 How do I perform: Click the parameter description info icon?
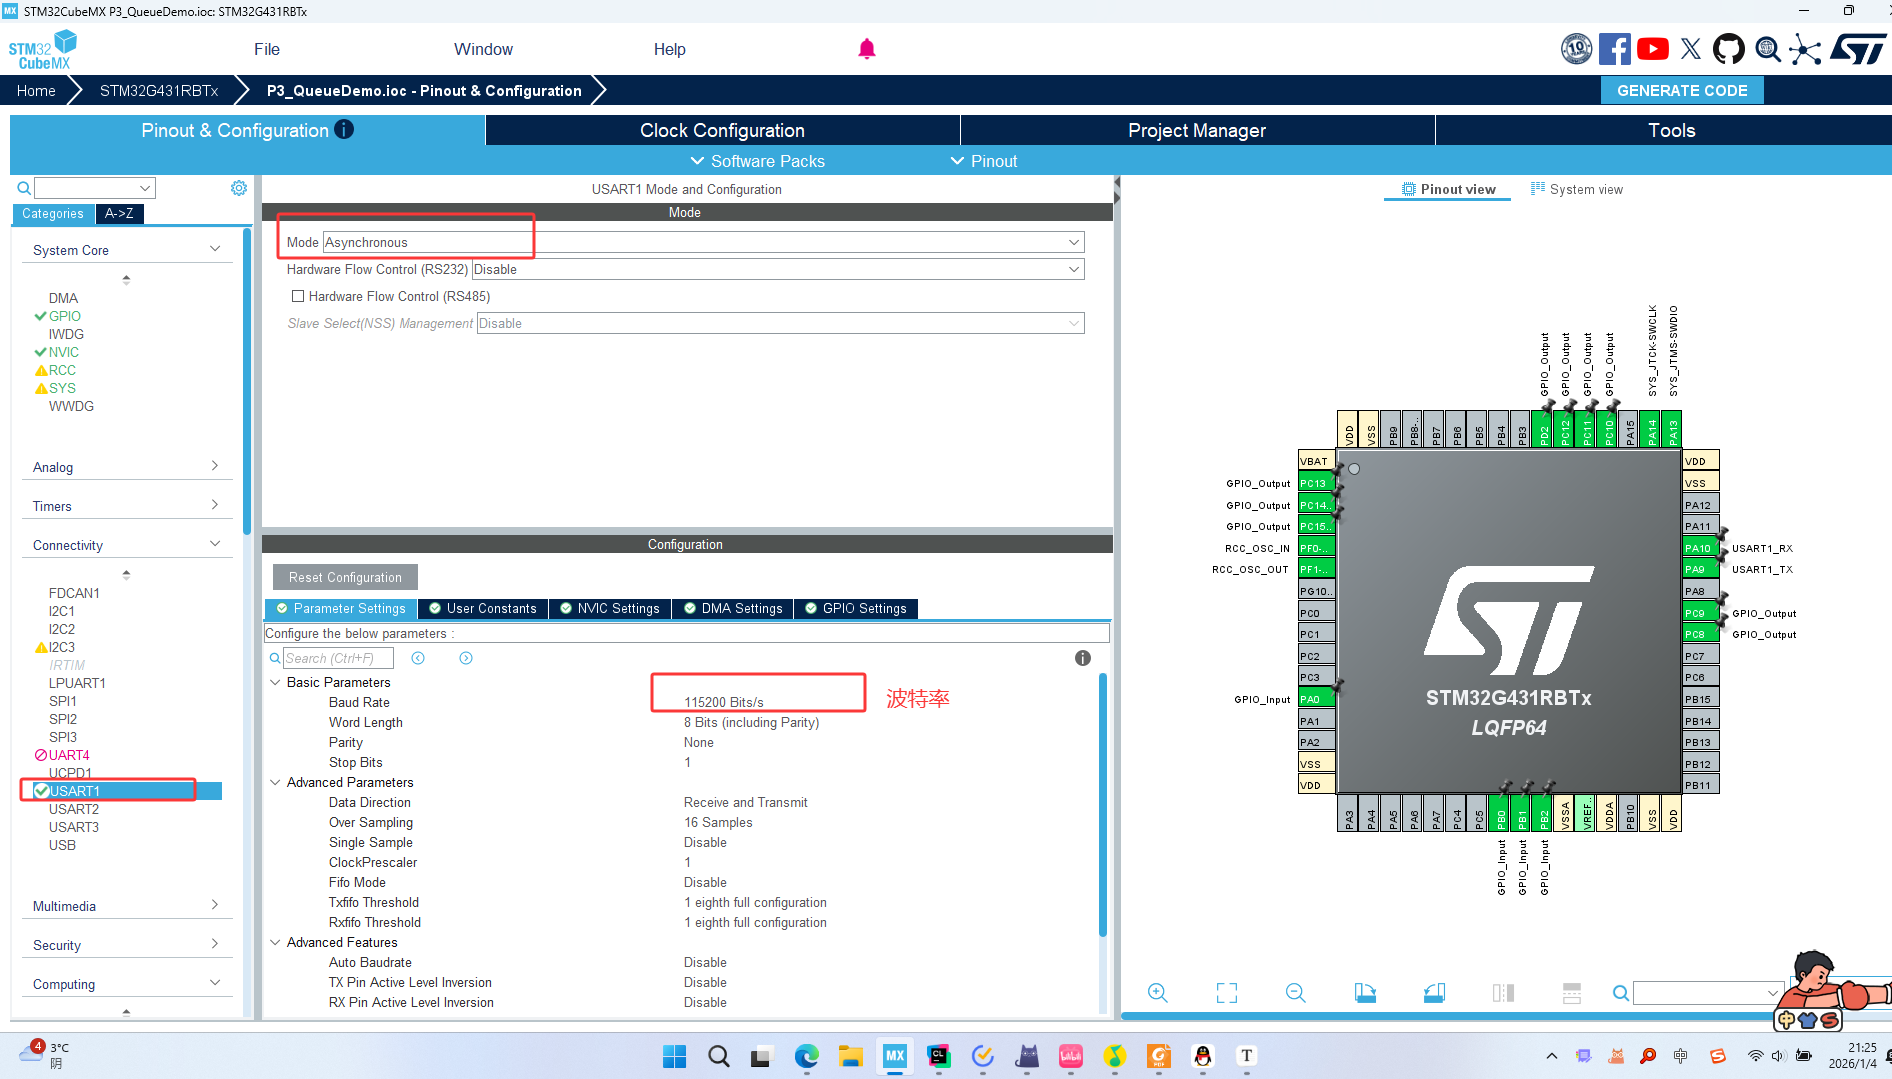click(x=1083, y=658)
